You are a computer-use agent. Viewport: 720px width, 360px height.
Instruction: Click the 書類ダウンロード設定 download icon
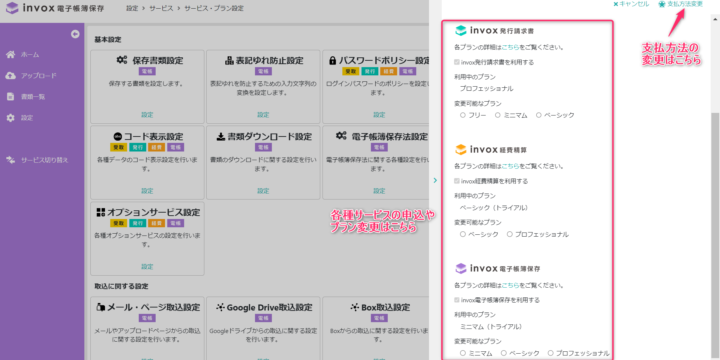tap(220, 136)
